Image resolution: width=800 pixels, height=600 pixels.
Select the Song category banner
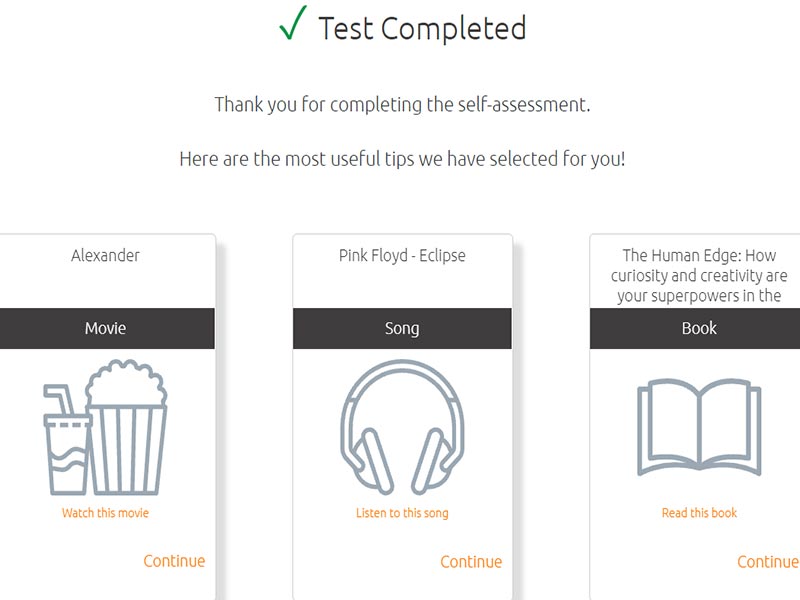(402, 328)
